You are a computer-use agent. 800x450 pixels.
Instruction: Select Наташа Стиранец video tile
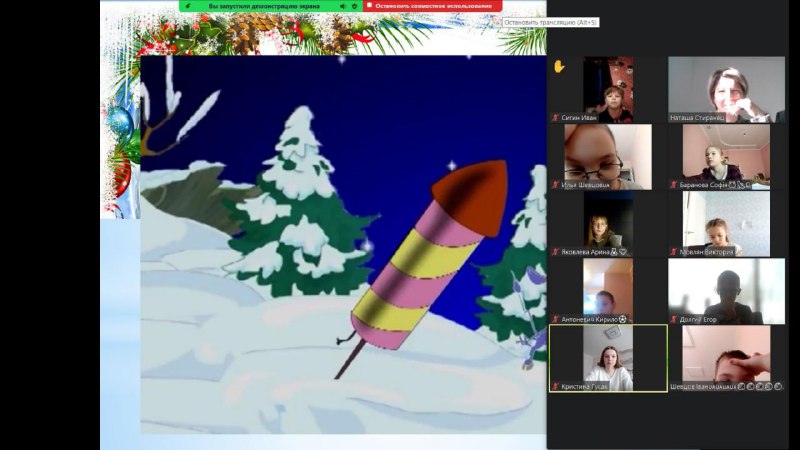click(x=726, y=88)
